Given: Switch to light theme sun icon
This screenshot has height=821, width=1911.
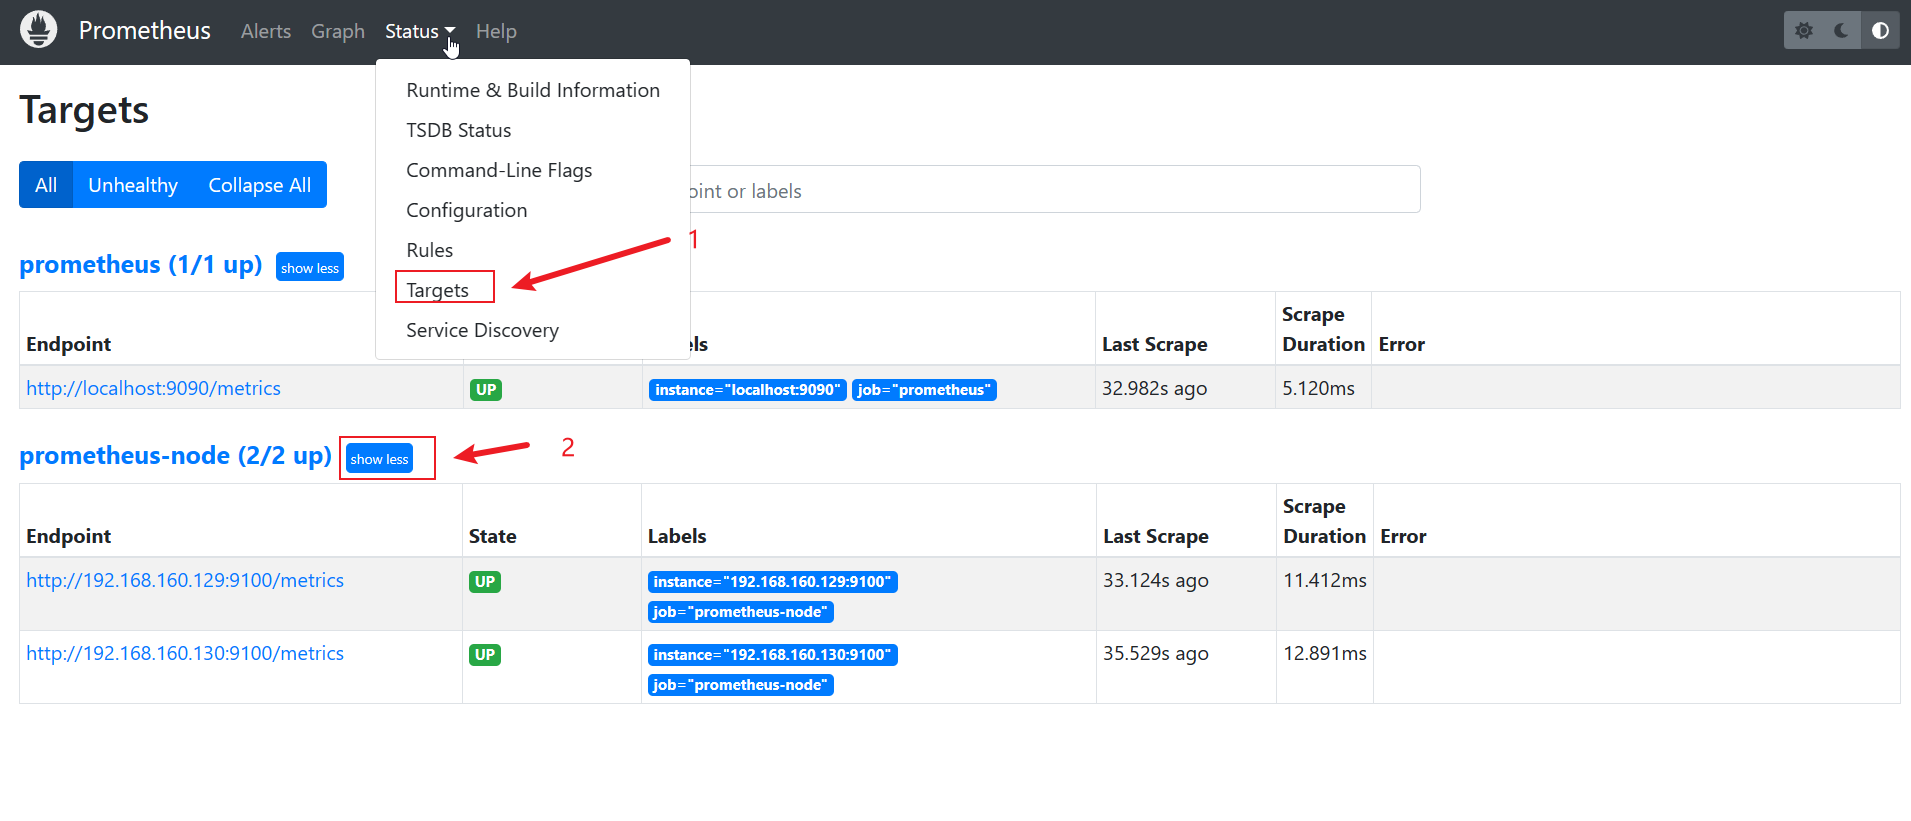Looking at the screenshot, I should (x=1804, y=31).
